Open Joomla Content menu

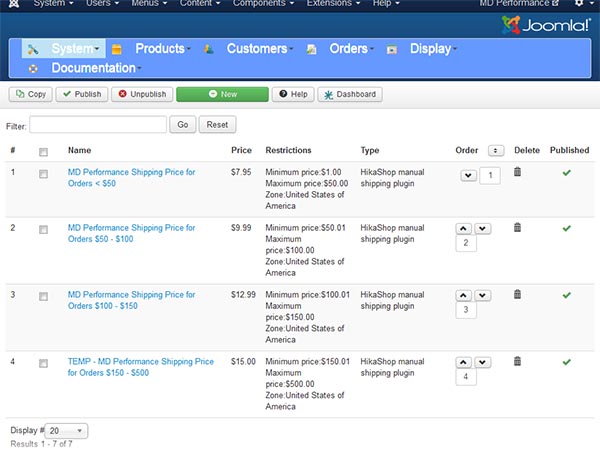pos(200,3)
